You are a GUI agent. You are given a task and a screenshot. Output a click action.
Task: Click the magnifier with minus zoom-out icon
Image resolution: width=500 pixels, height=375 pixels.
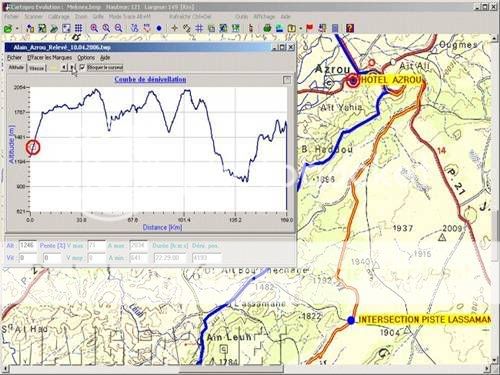[x=118, y=28]
